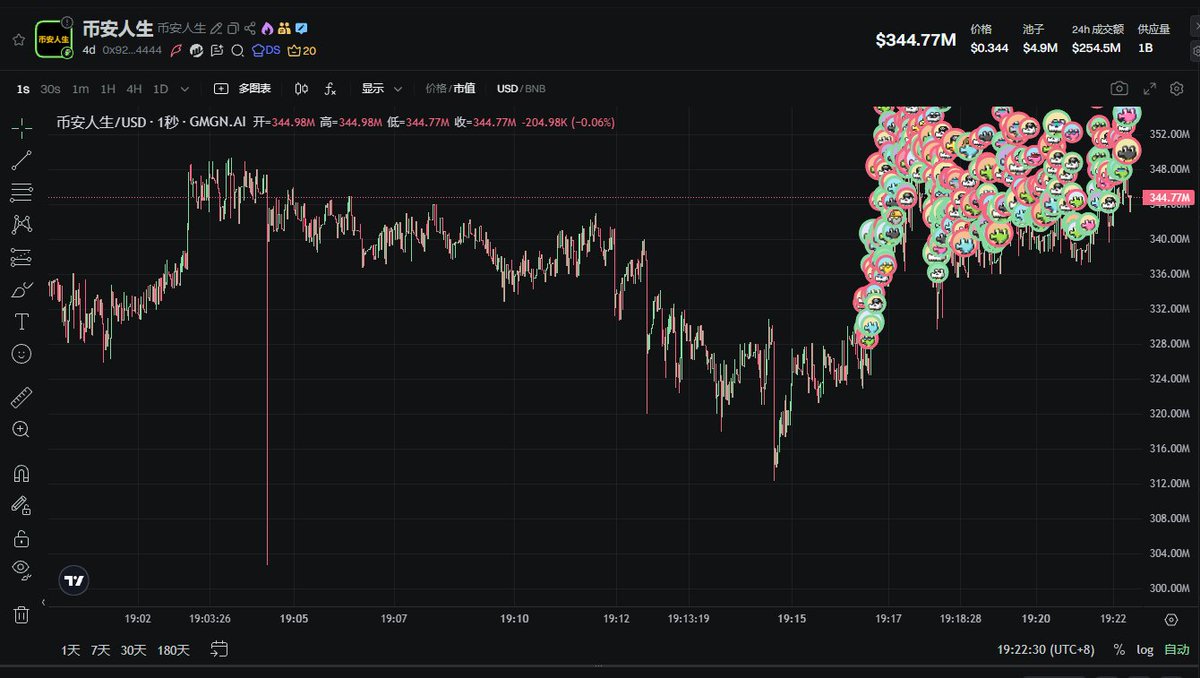The height and width of the screenshot is (678, 1200).
Task: Search the token with magnifier icon
Action: pyautogui.click(x=237, y=51)
